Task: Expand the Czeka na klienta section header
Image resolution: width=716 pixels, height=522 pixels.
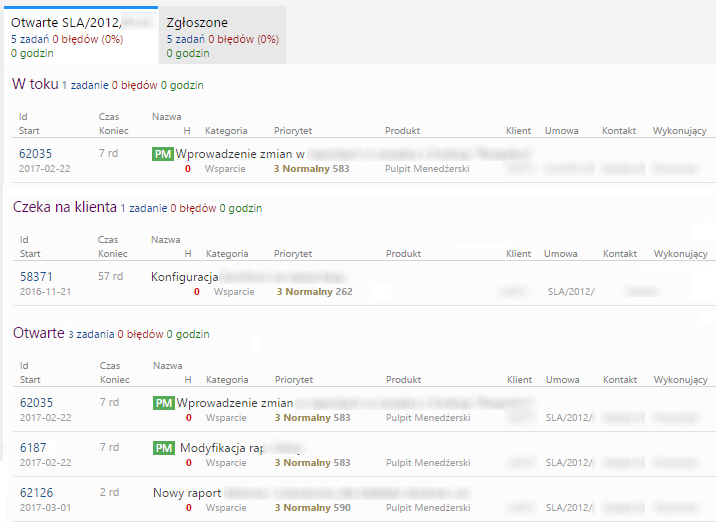Action: point(64,208)
